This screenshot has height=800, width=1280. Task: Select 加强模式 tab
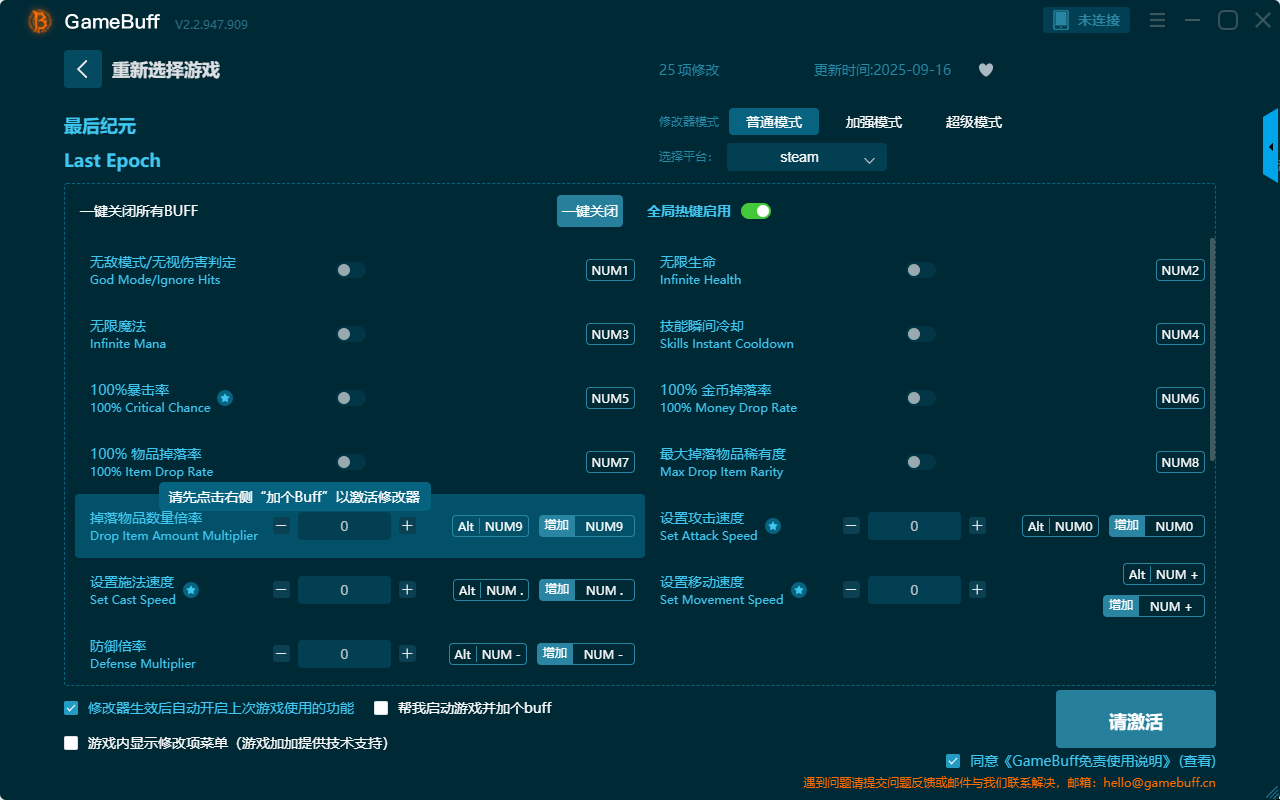click(874, 122)
